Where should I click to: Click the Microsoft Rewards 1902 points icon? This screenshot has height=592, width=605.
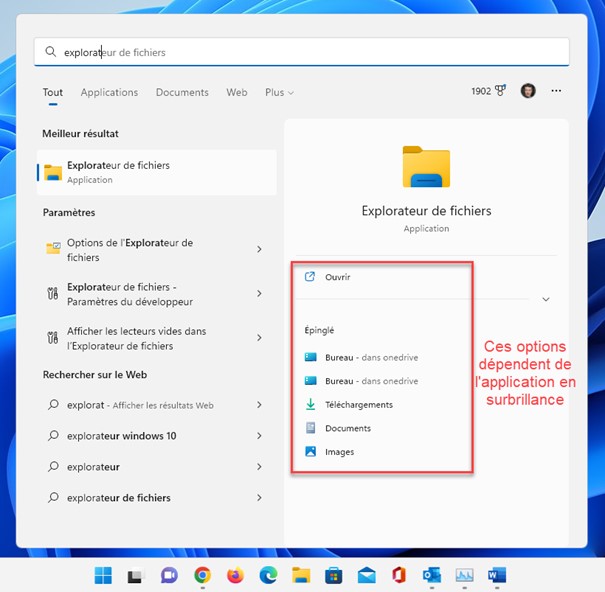[x=485, y=91]
